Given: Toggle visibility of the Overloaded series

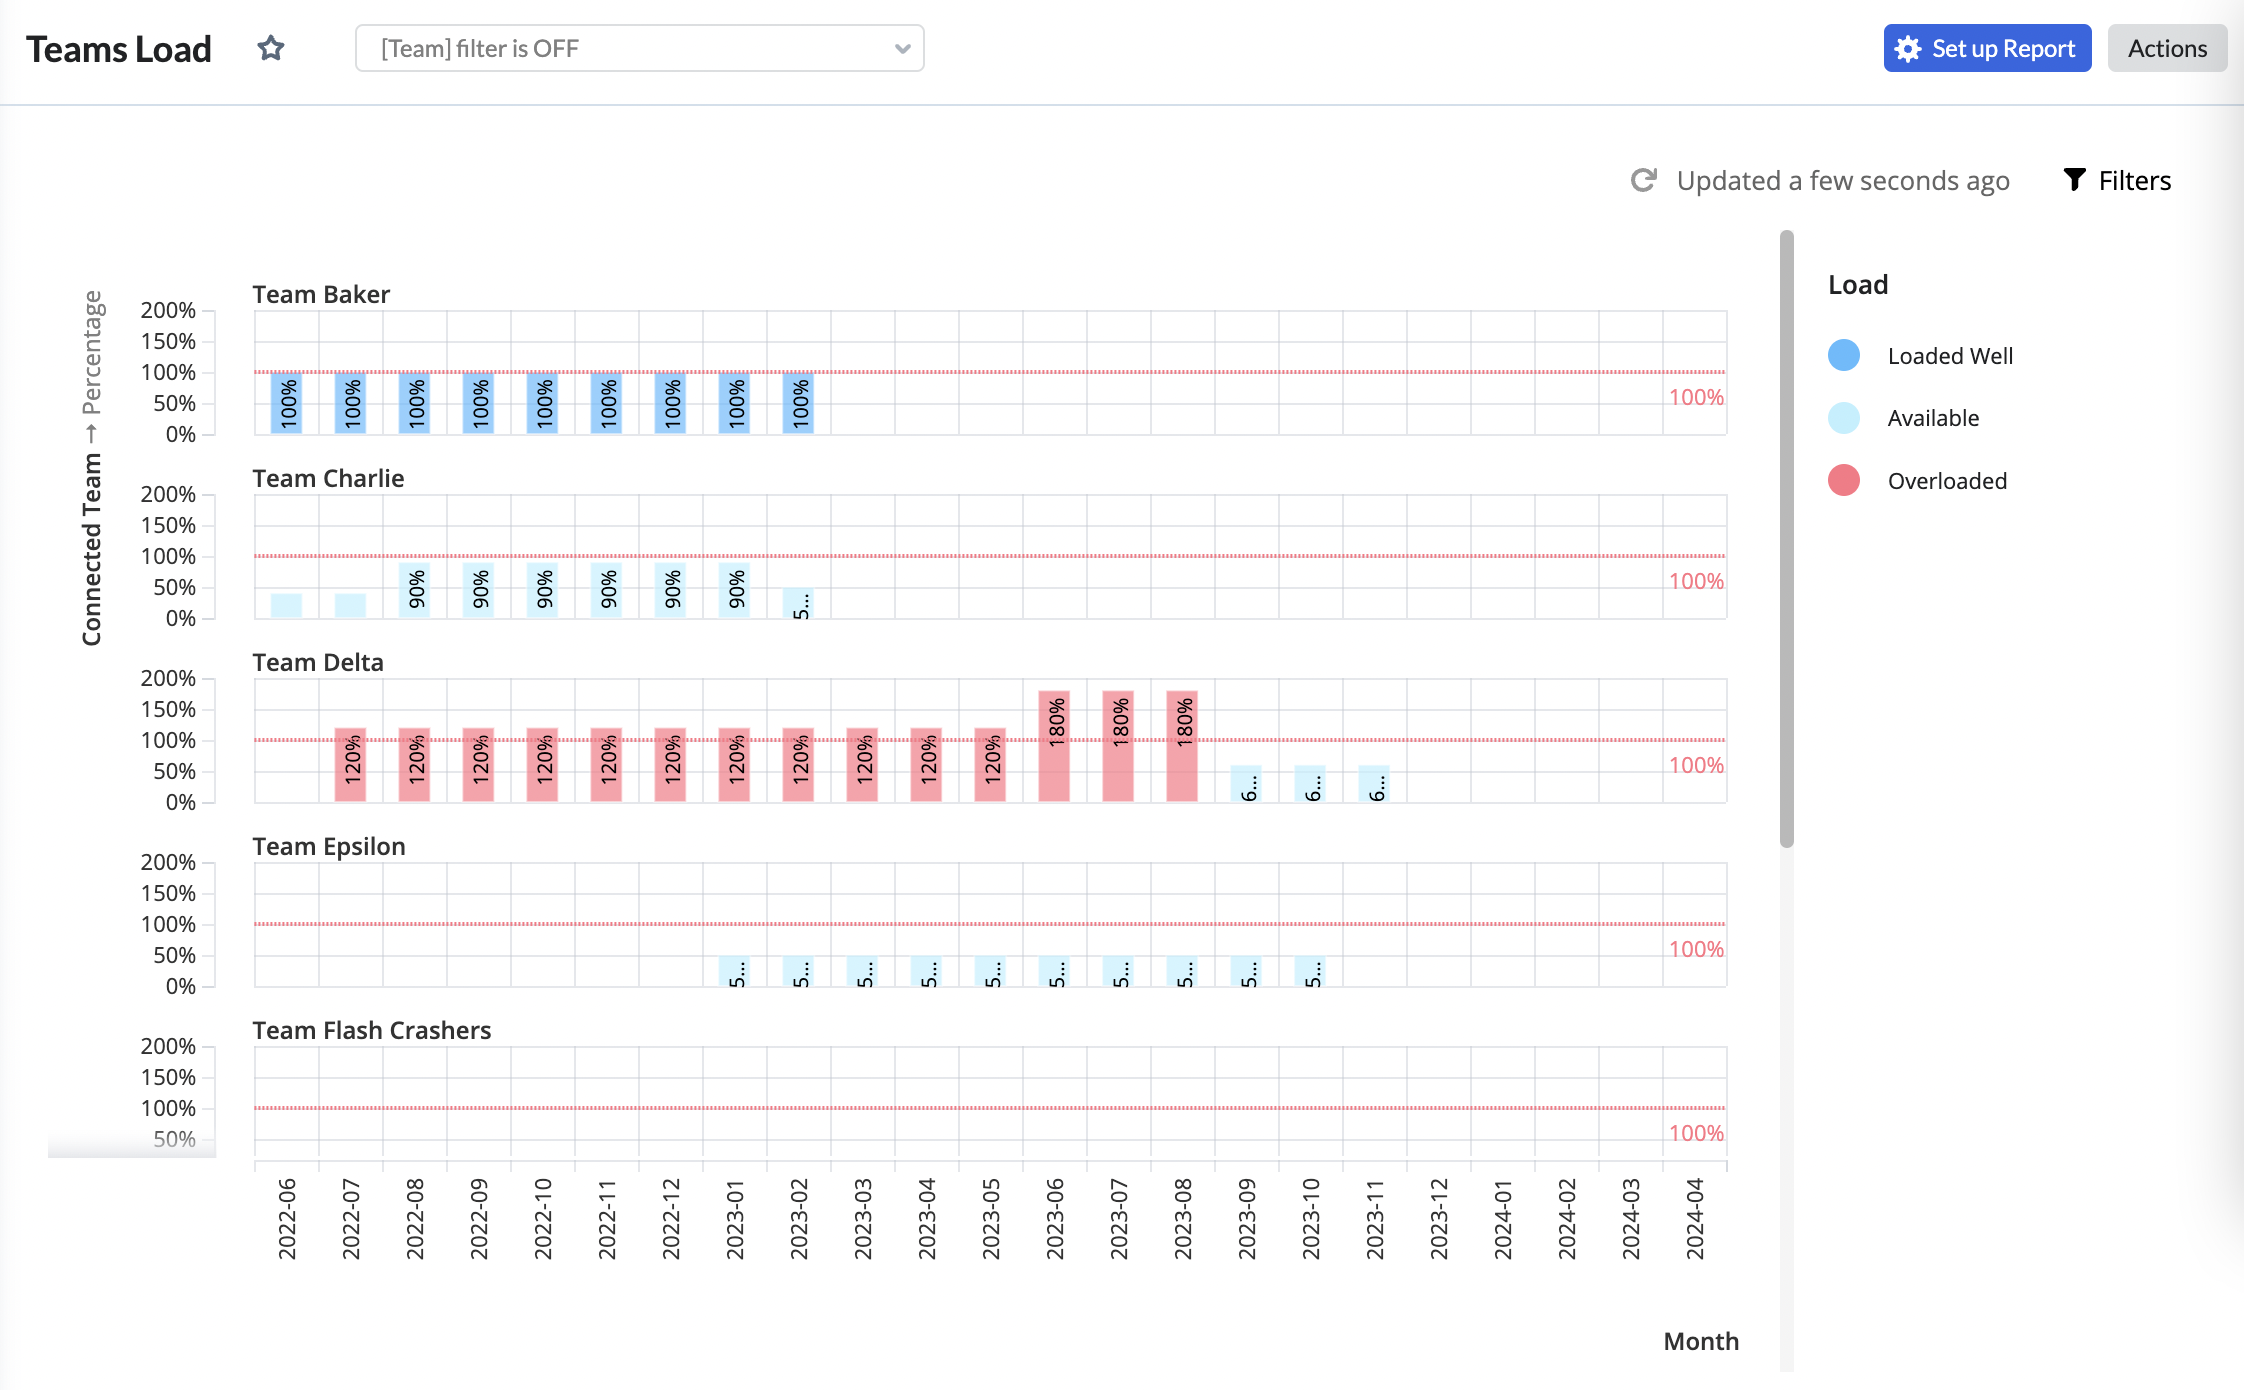Looking at the screenshot, I should tap(1947, 480).
